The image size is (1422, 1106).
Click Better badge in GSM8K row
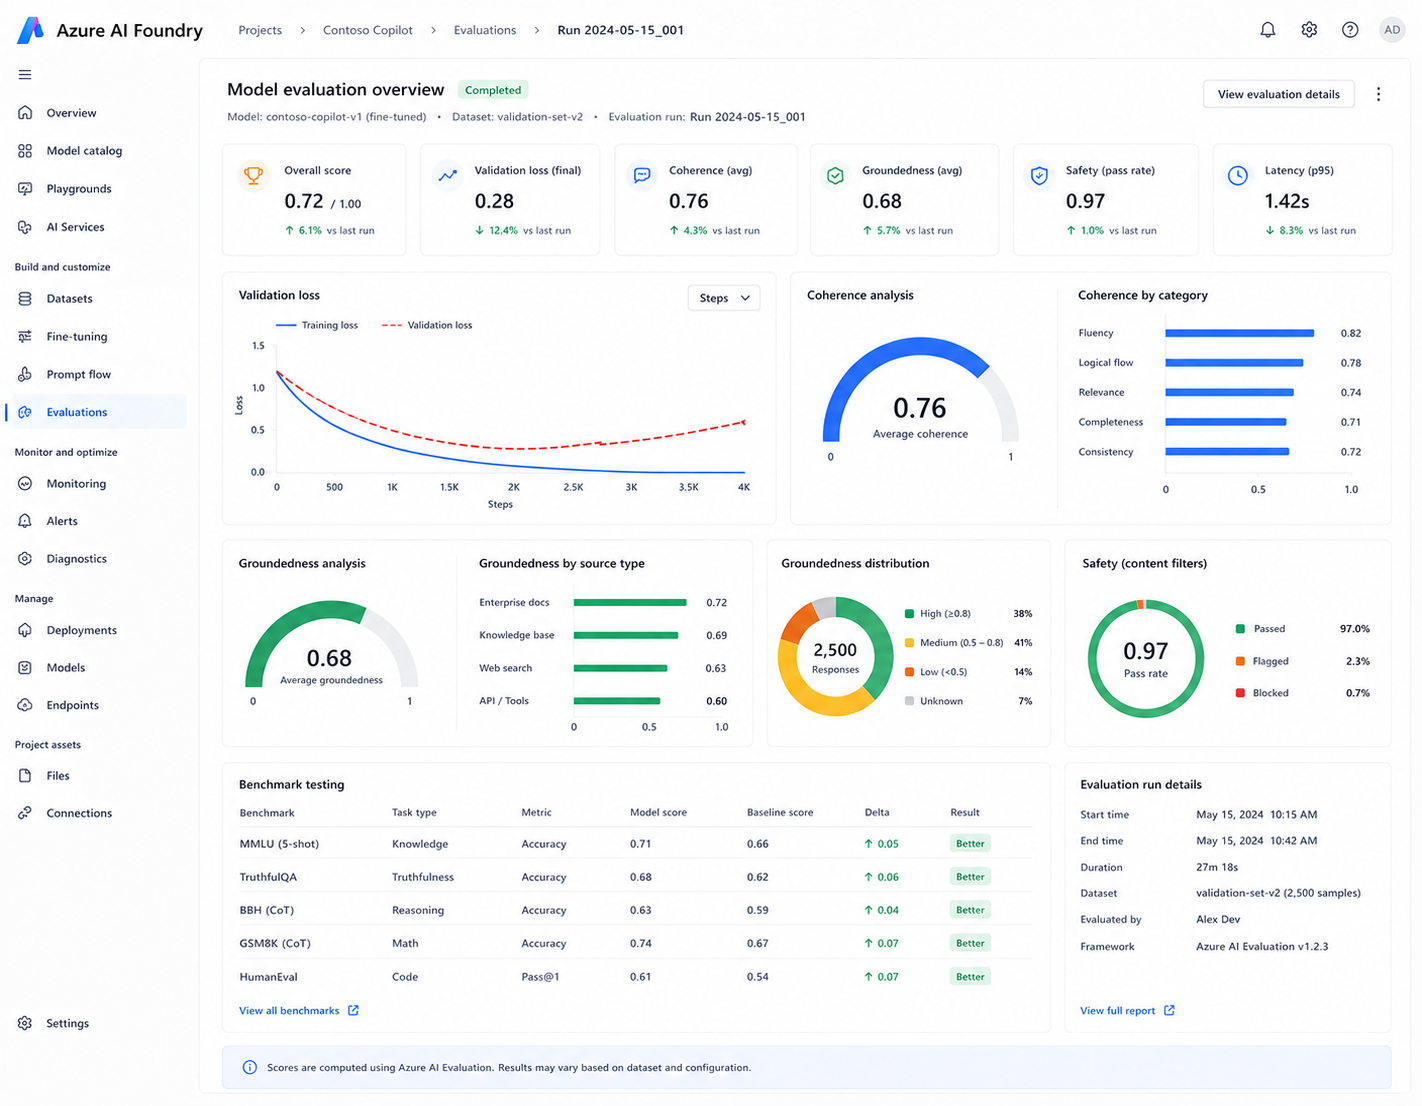[970, 943]
